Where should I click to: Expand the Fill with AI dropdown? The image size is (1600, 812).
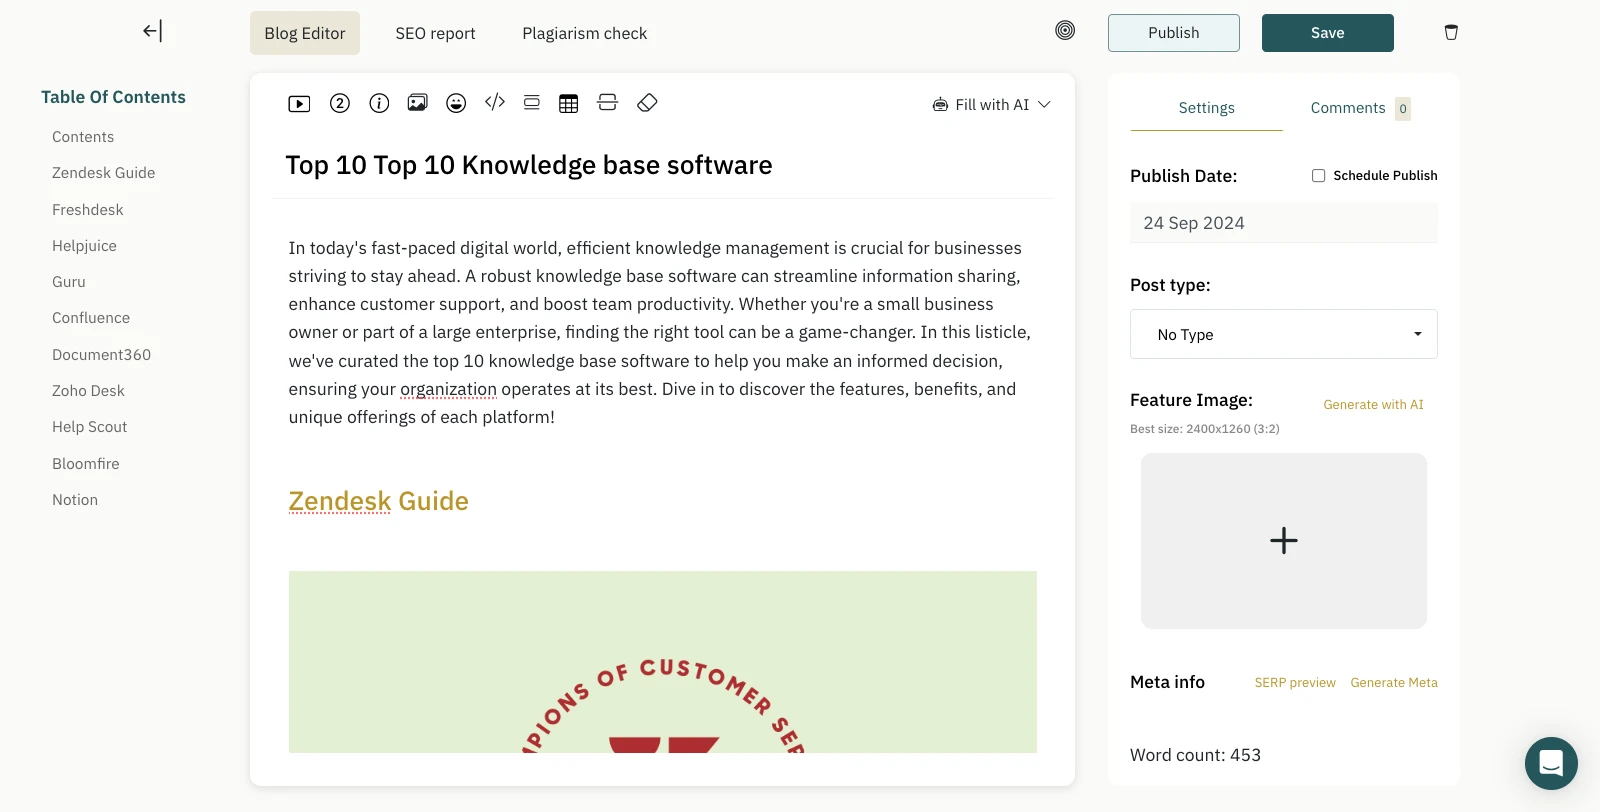point(991,104)
